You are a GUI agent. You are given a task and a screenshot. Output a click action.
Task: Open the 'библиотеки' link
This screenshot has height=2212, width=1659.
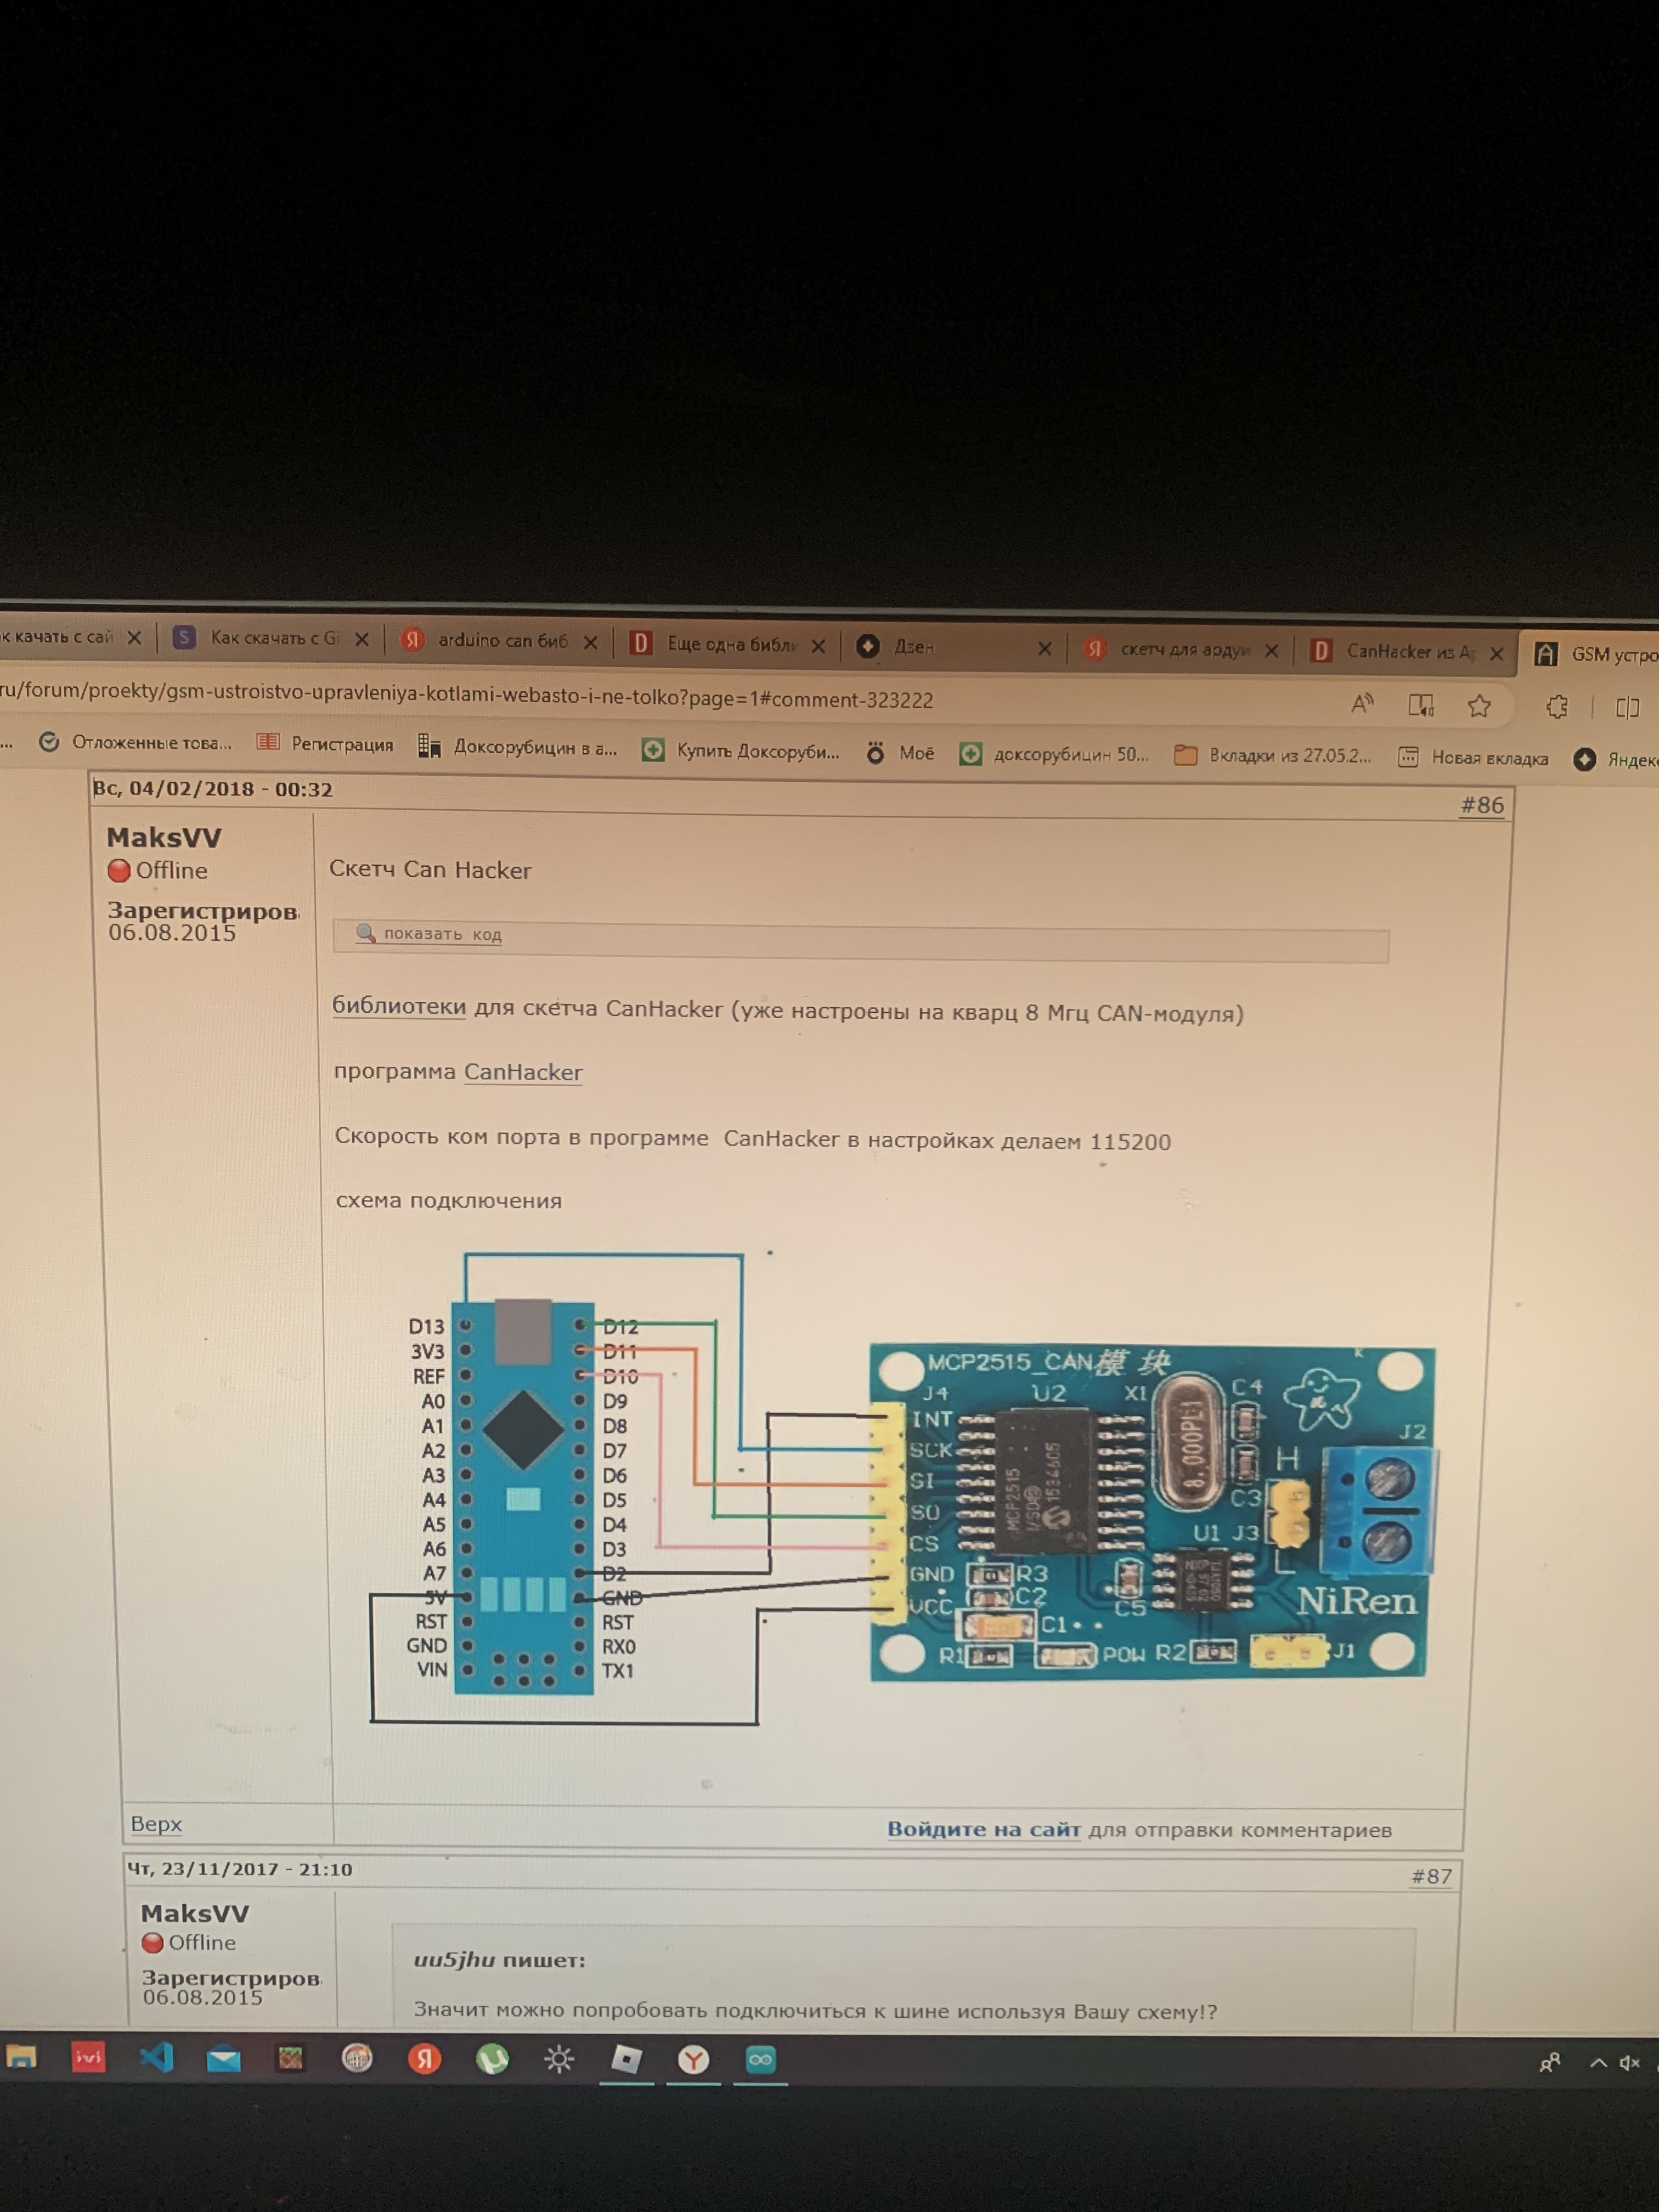point(399,1006)
